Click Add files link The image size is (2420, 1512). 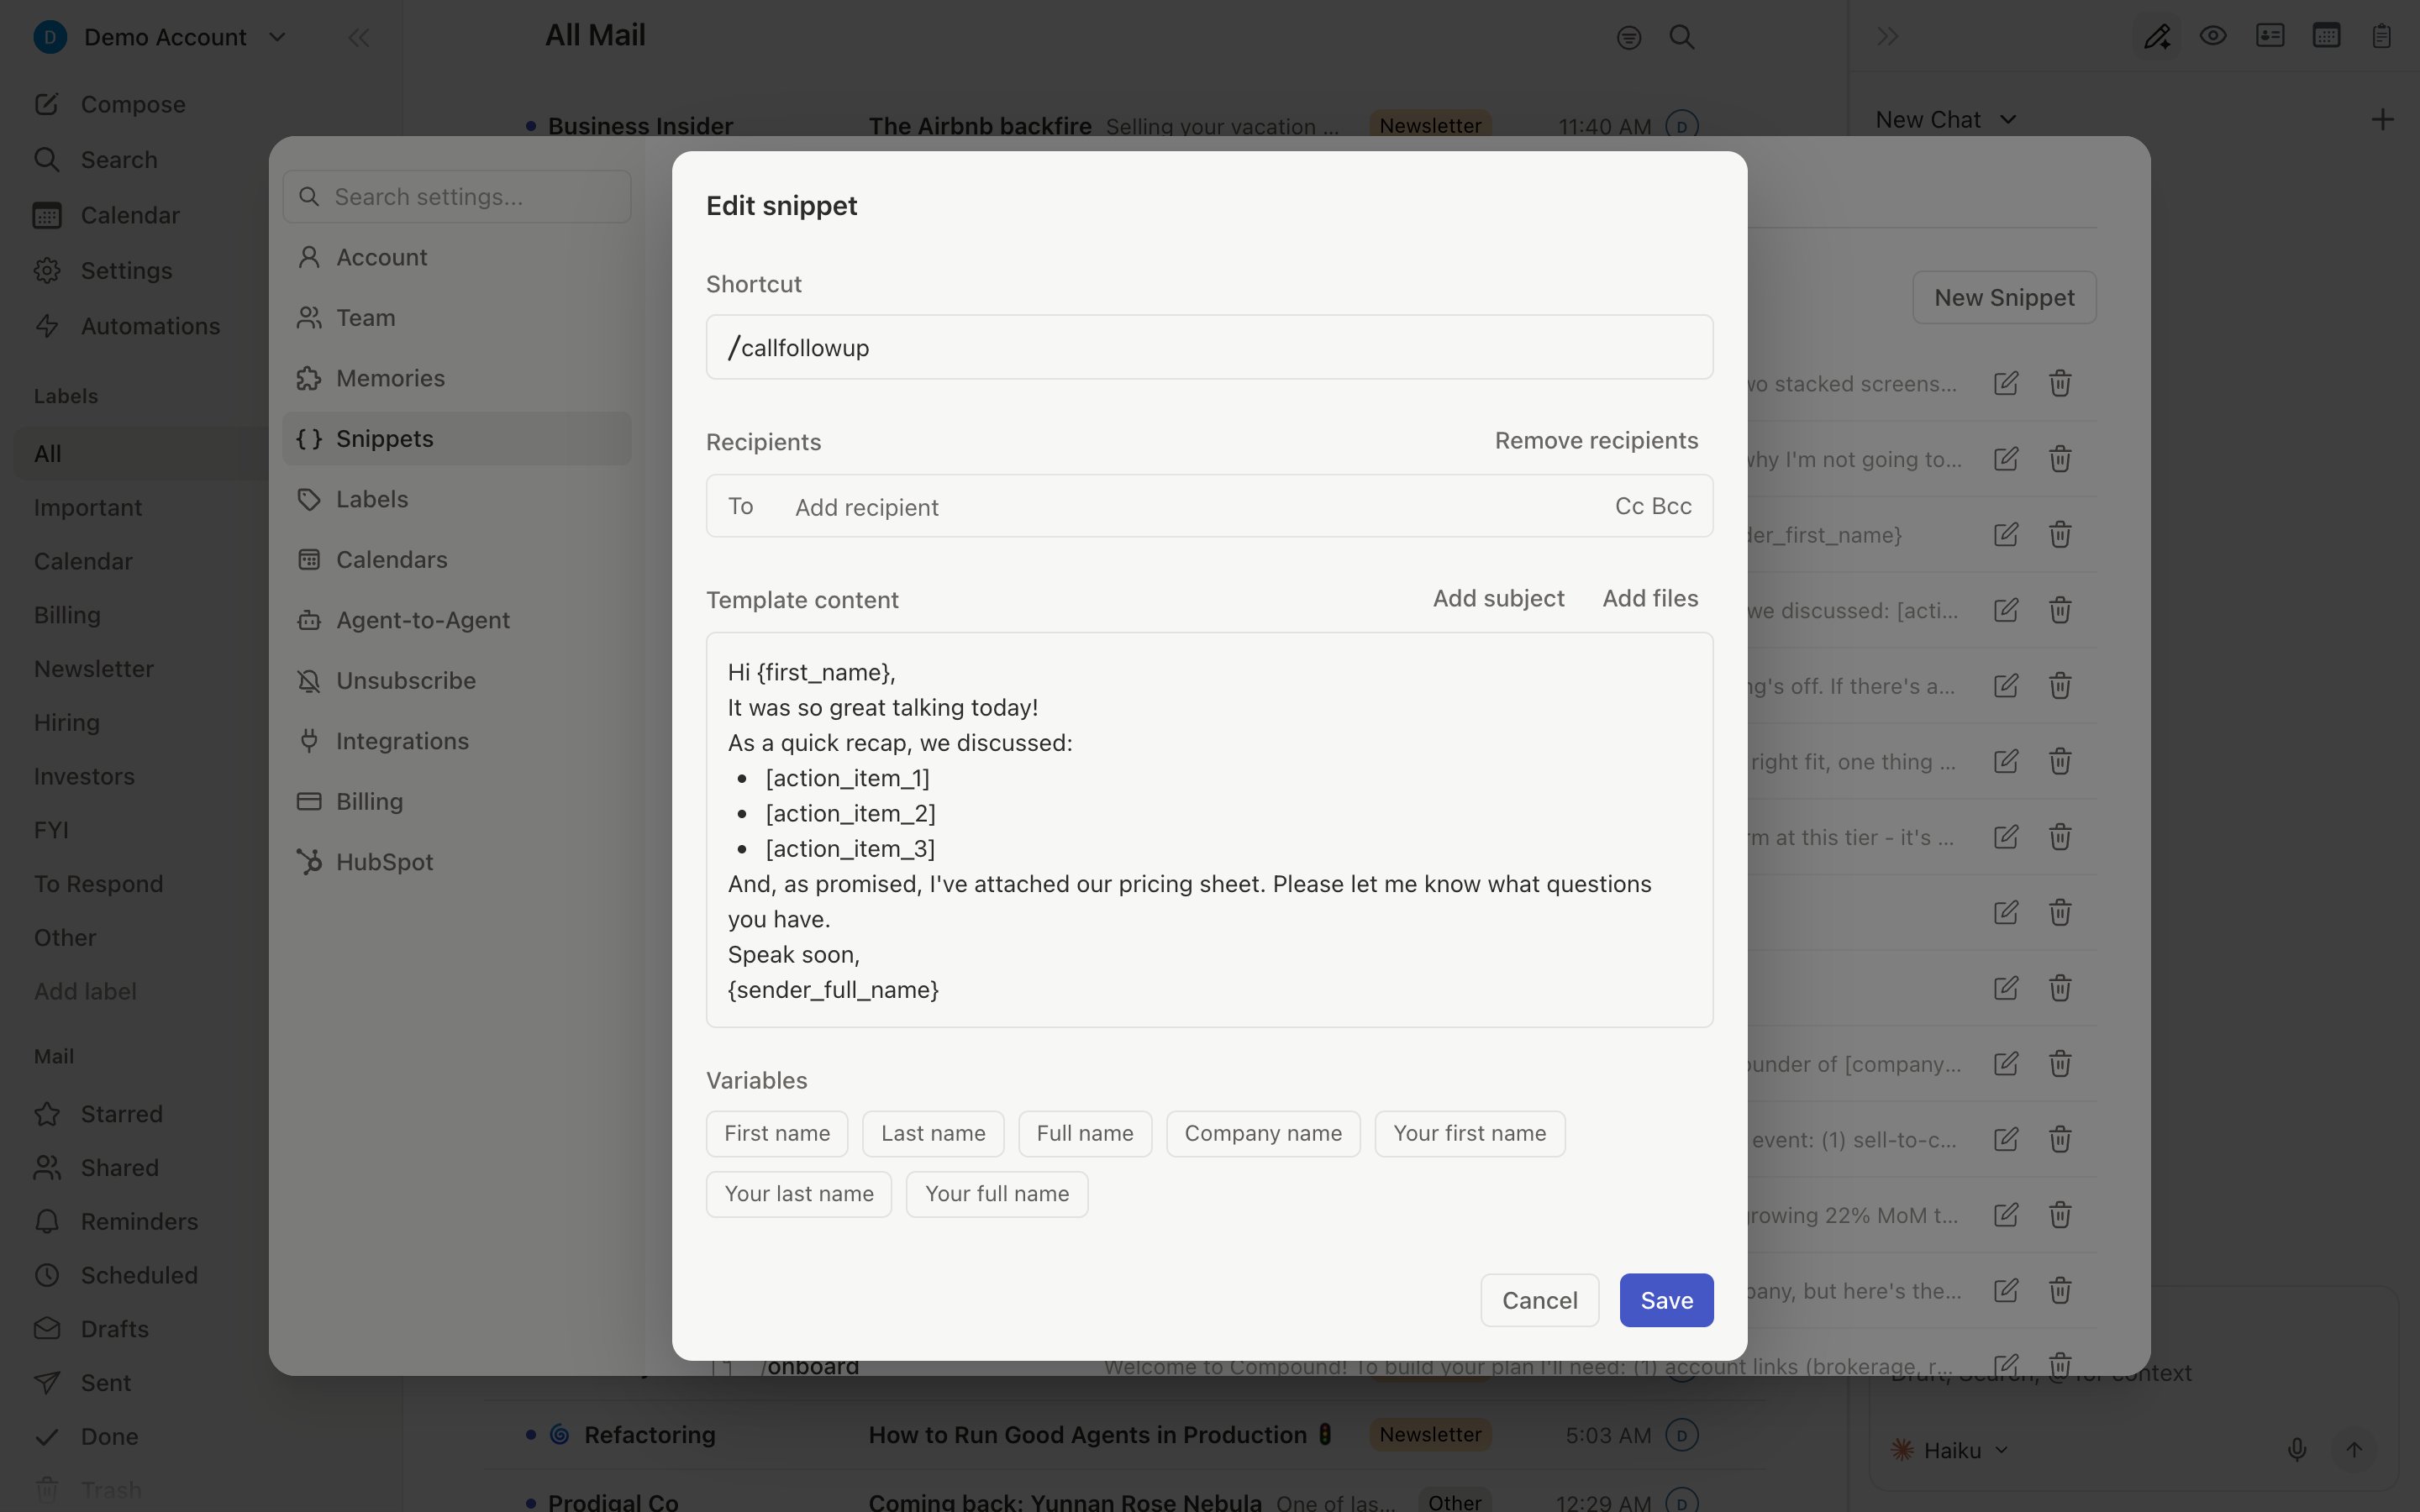coord(1650,599)
